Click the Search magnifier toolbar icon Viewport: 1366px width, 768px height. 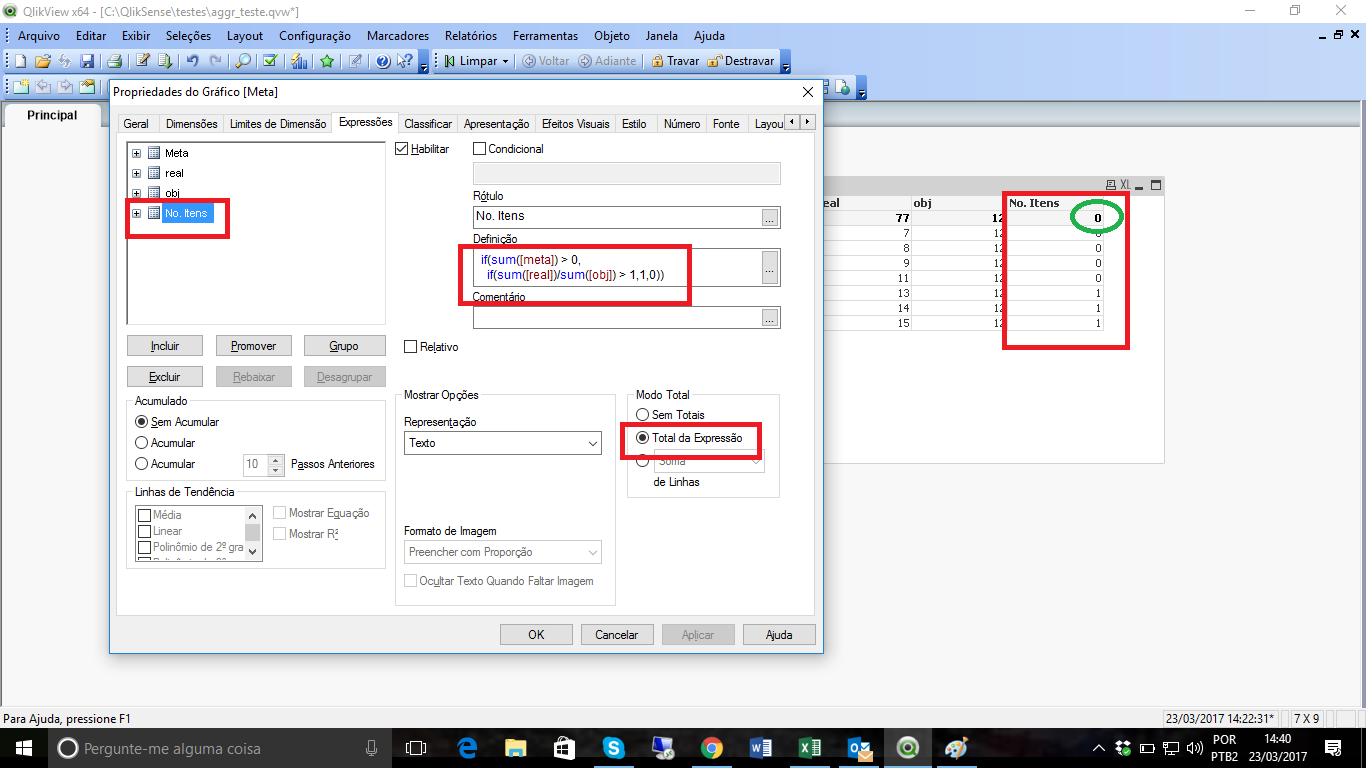tap(243, 61)
